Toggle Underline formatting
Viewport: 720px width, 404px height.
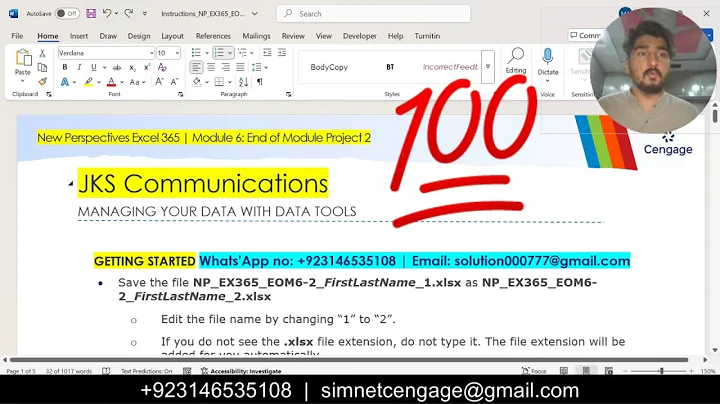click(94, 67)
